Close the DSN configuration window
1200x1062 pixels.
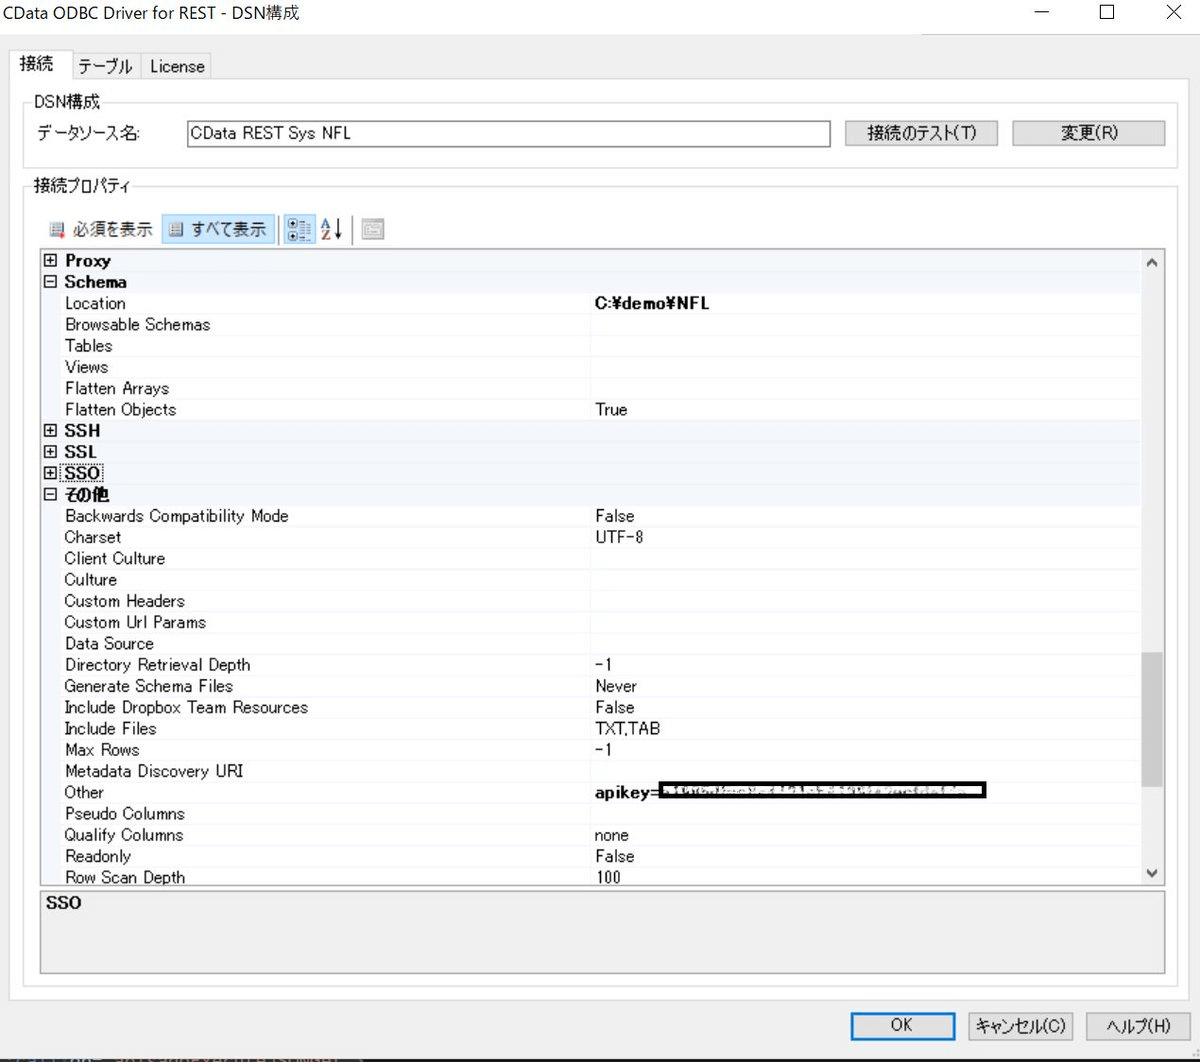pos(1172,13)
